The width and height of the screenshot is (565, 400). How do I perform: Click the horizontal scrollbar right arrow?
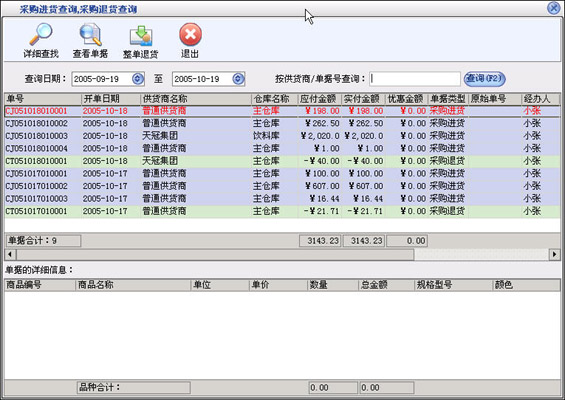[x=554, y=254]
